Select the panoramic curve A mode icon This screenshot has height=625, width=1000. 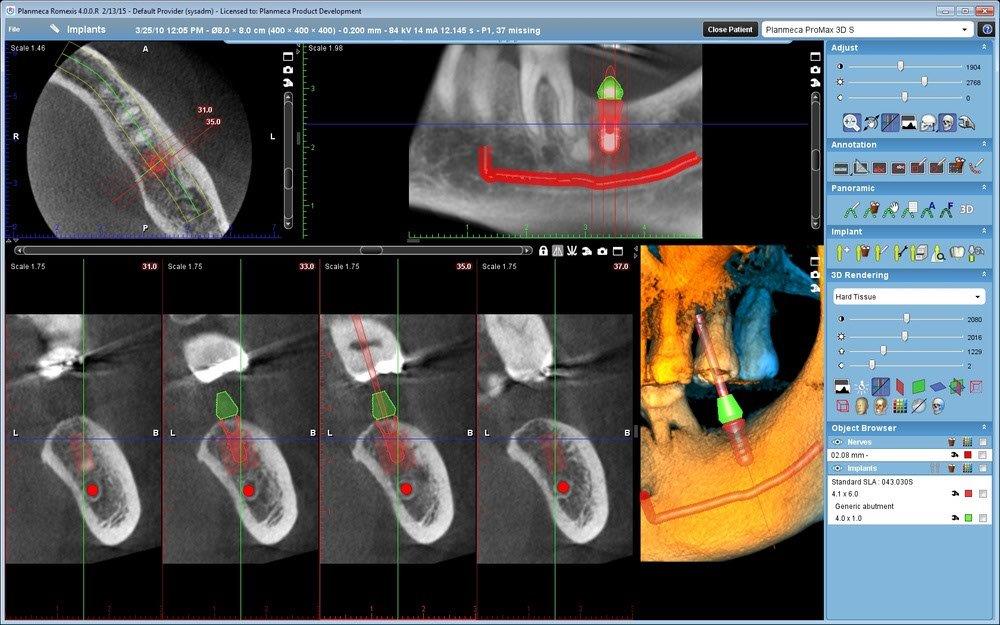(929, 209)
